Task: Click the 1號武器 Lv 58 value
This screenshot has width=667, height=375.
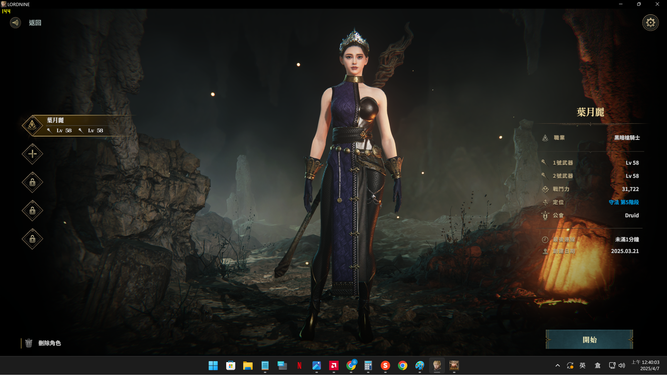Action: point(632,162)
